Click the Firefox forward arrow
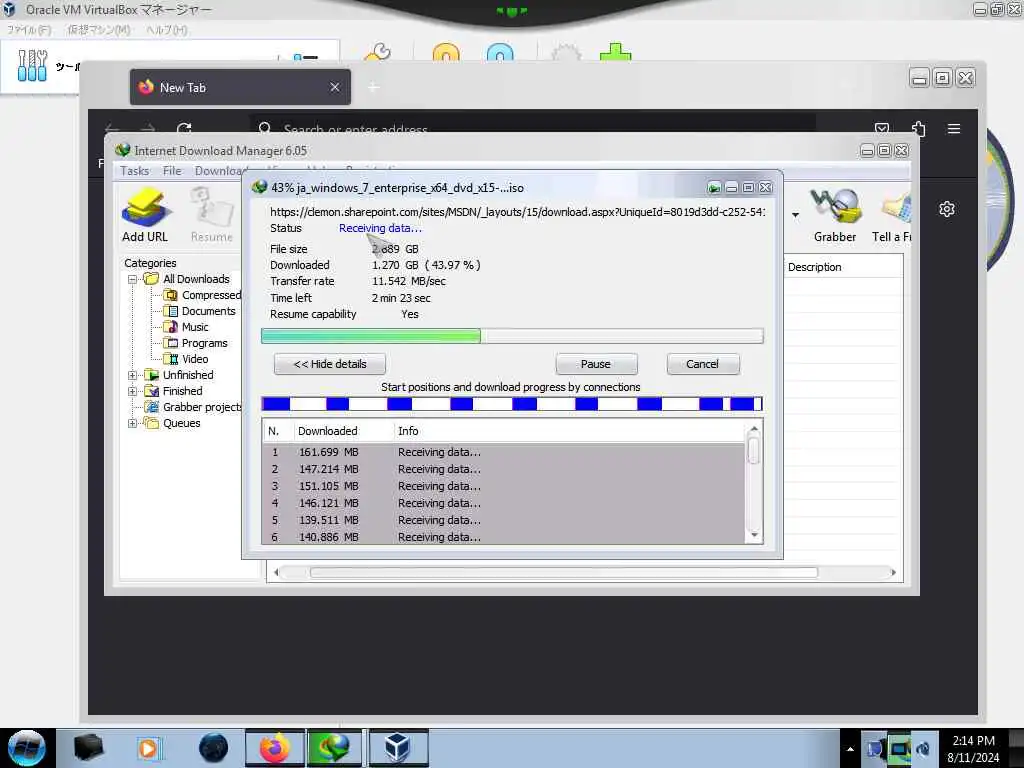 coord(148,129)
